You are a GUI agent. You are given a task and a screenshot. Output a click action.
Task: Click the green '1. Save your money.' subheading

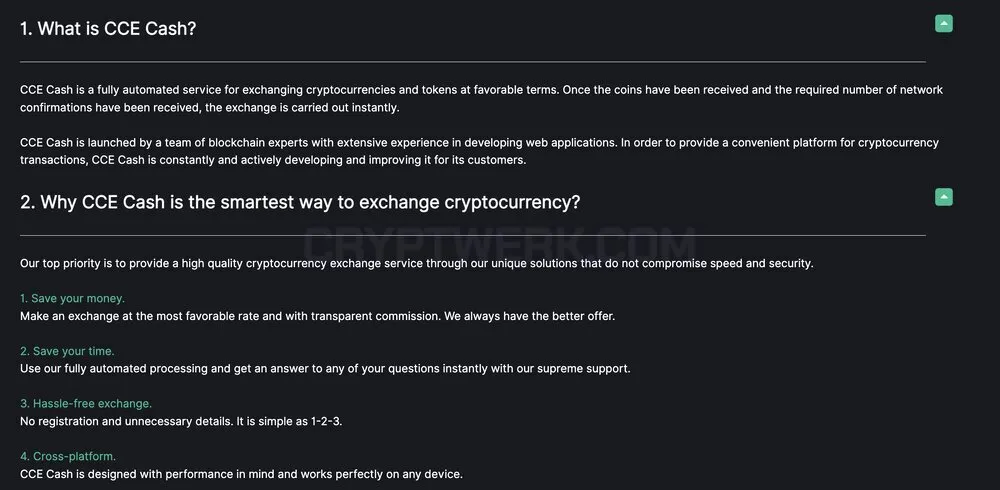pyautogui.click(x=72, y=298)
